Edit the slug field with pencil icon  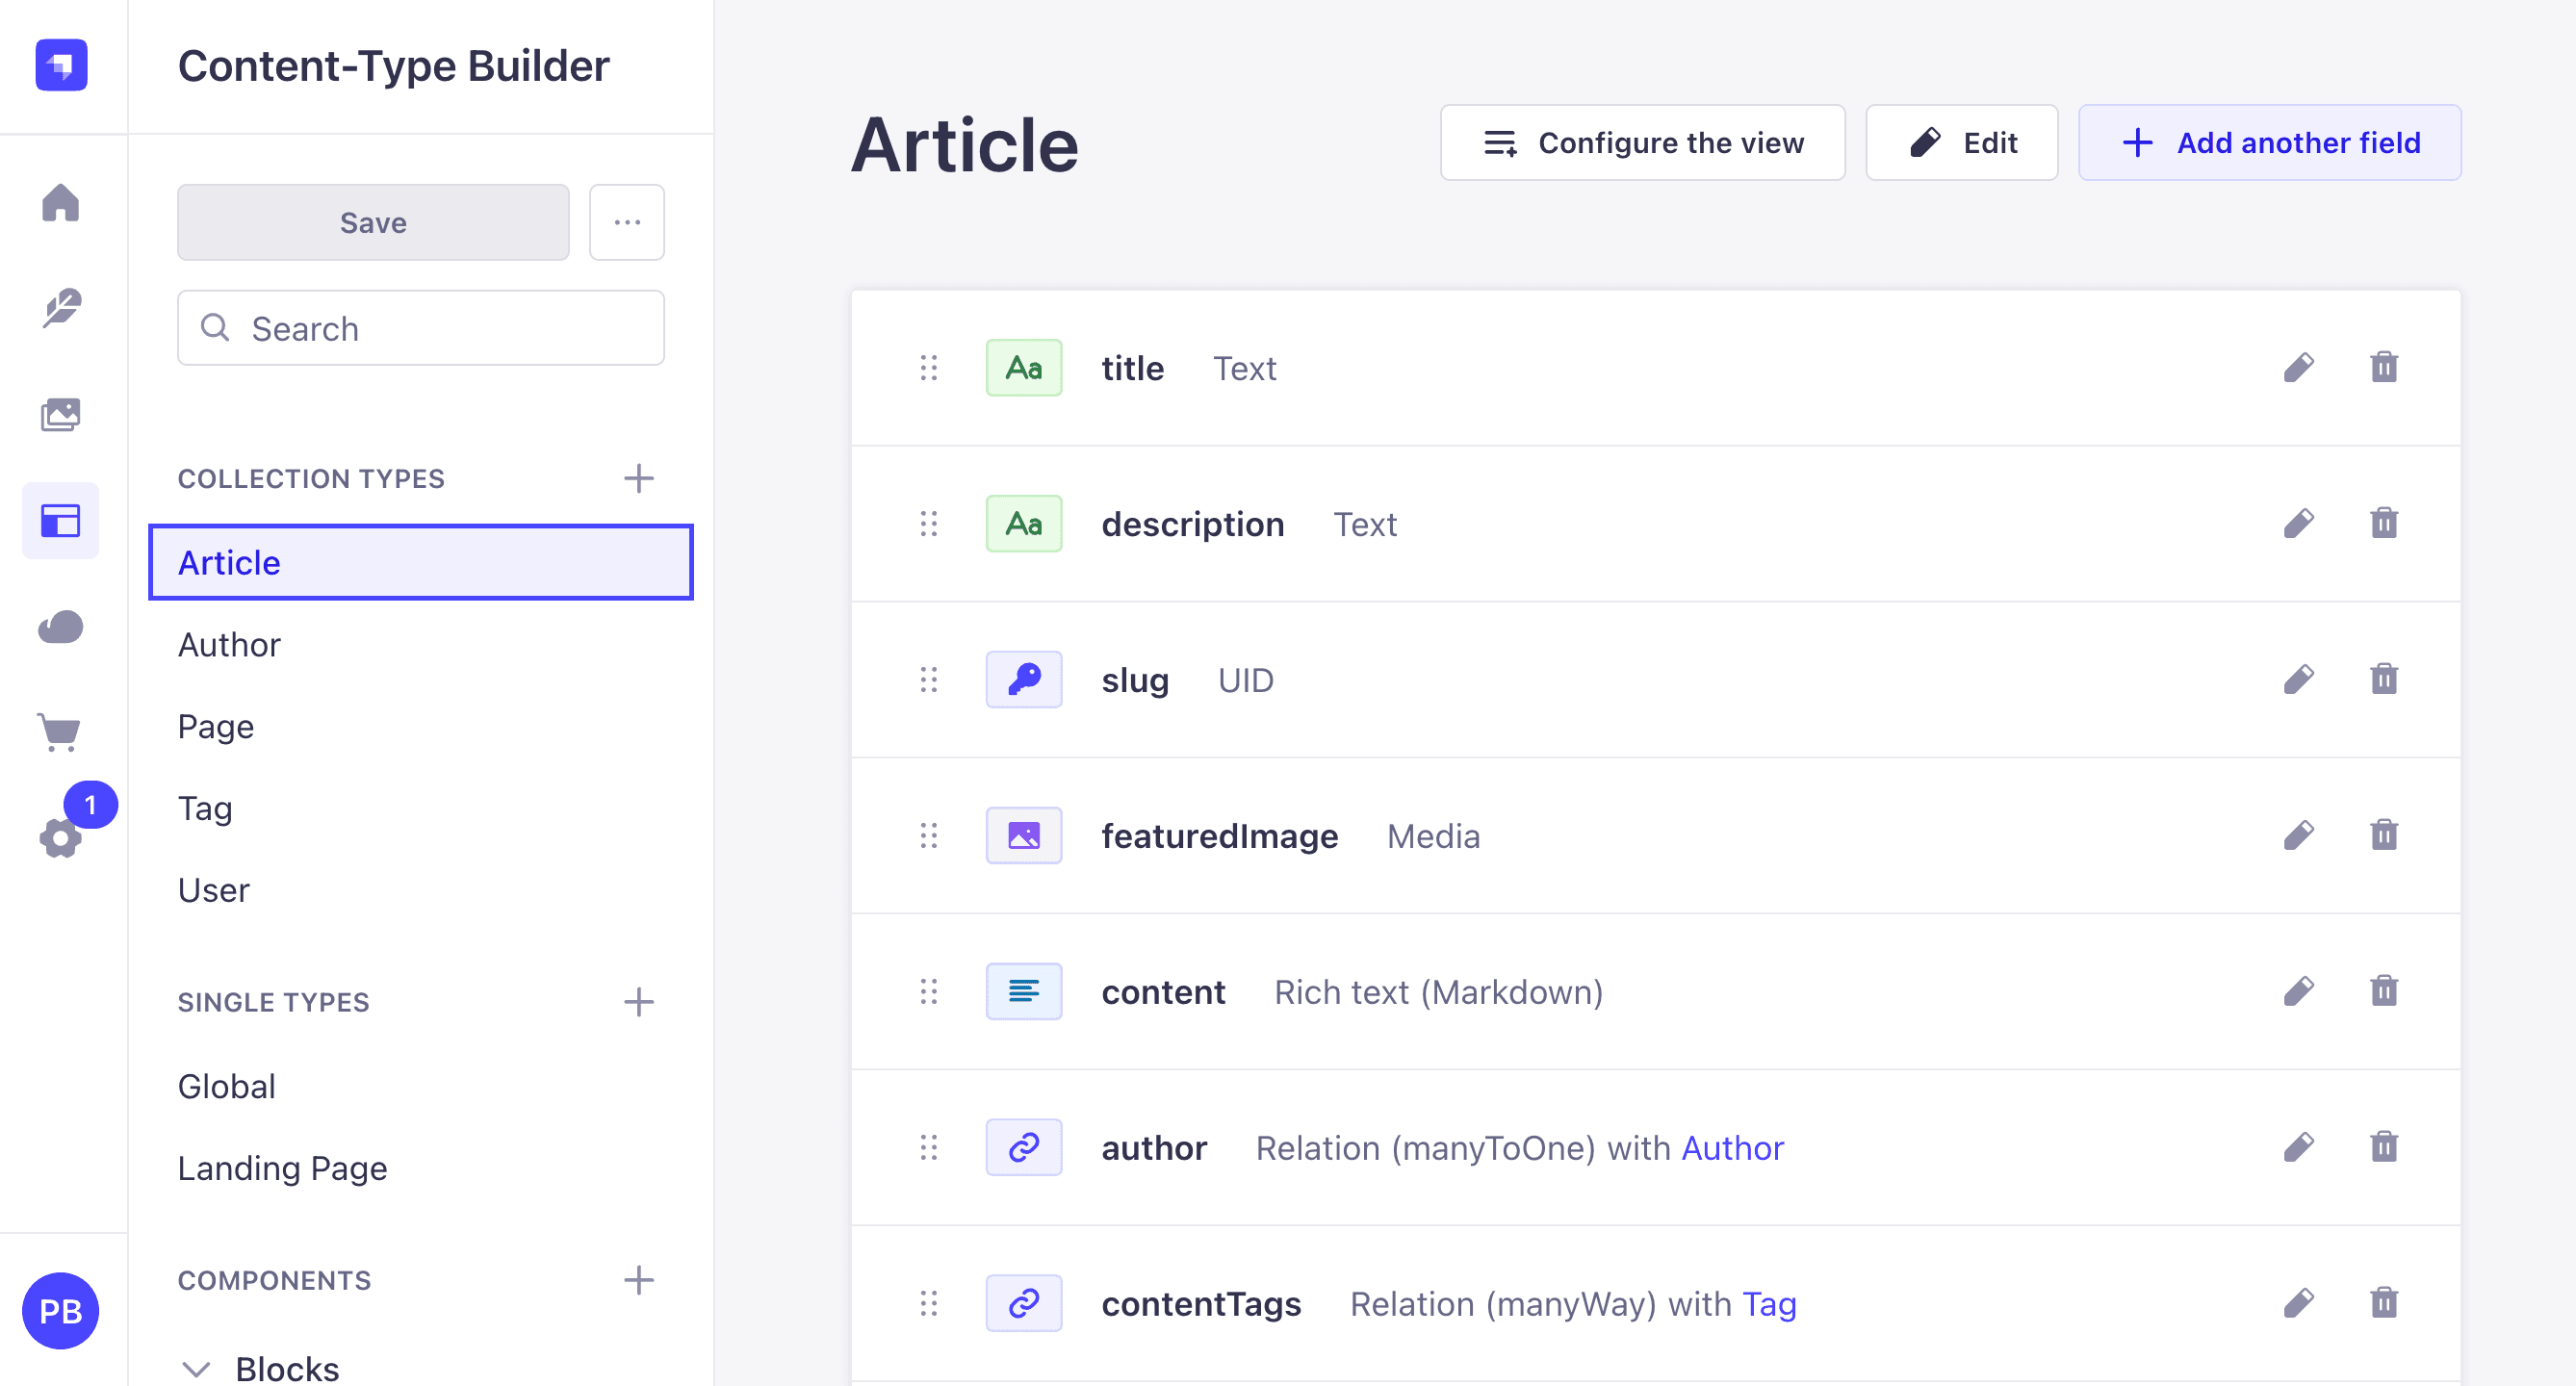click(2298, 680)
